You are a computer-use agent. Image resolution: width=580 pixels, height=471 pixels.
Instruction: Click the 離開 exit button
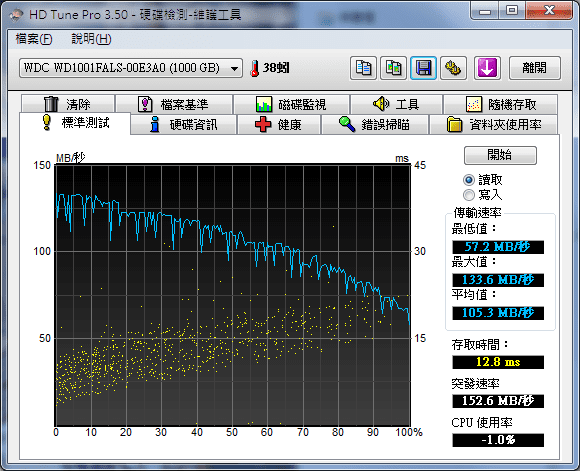click(535, 68)
